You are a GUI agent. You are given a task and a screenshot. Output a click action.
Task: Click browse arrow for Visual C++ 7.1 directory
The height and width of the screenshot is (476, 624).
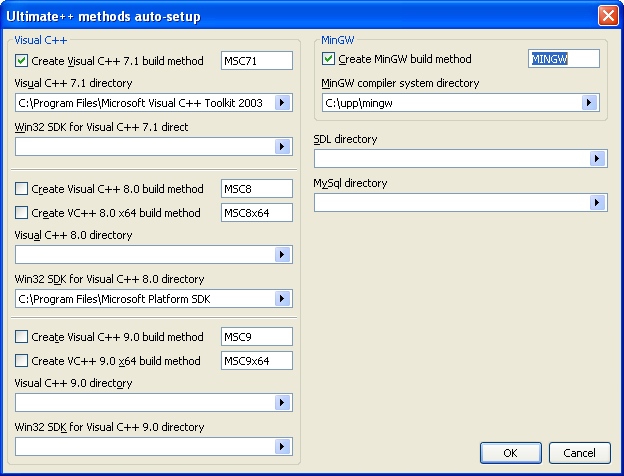[282, 103]
